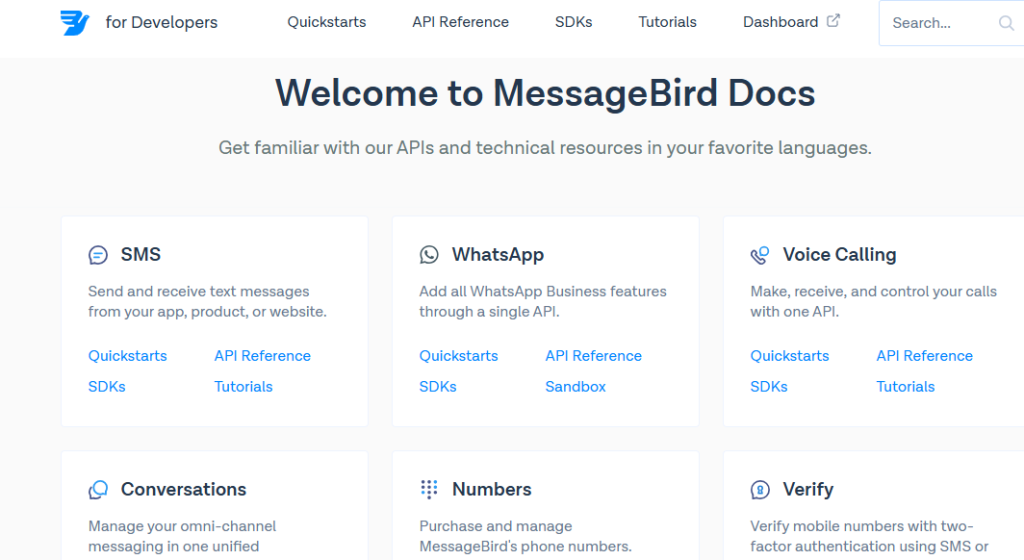Open WhatsApp API Reference link
Image resolution: width=1024 pixels, height=560 pixels.
point(594,356)
